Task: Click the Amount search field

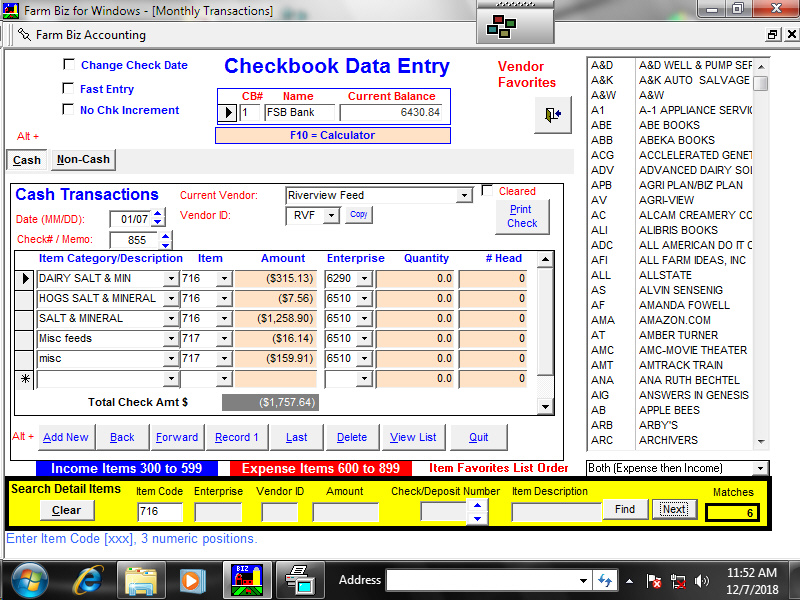Action: click(x=346, y=511)
